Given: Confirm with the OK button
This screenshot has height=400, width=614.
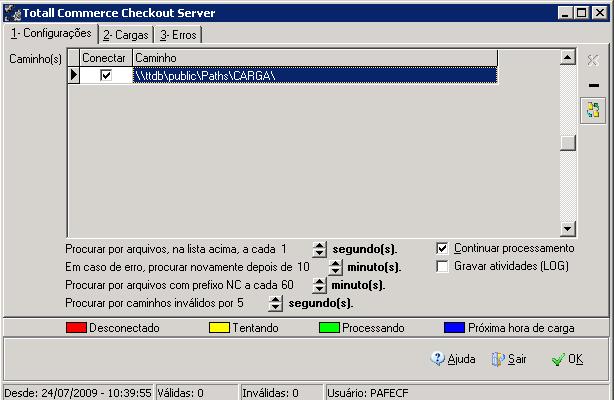Looking at the screenshot, I should pos(567,359).
